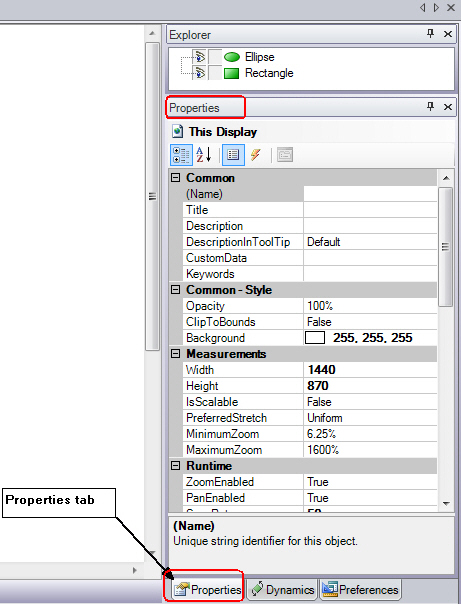Toggle the lock box beside Ellipse
Viewport: 461px width, 604px height.
[x=215, y=57]
